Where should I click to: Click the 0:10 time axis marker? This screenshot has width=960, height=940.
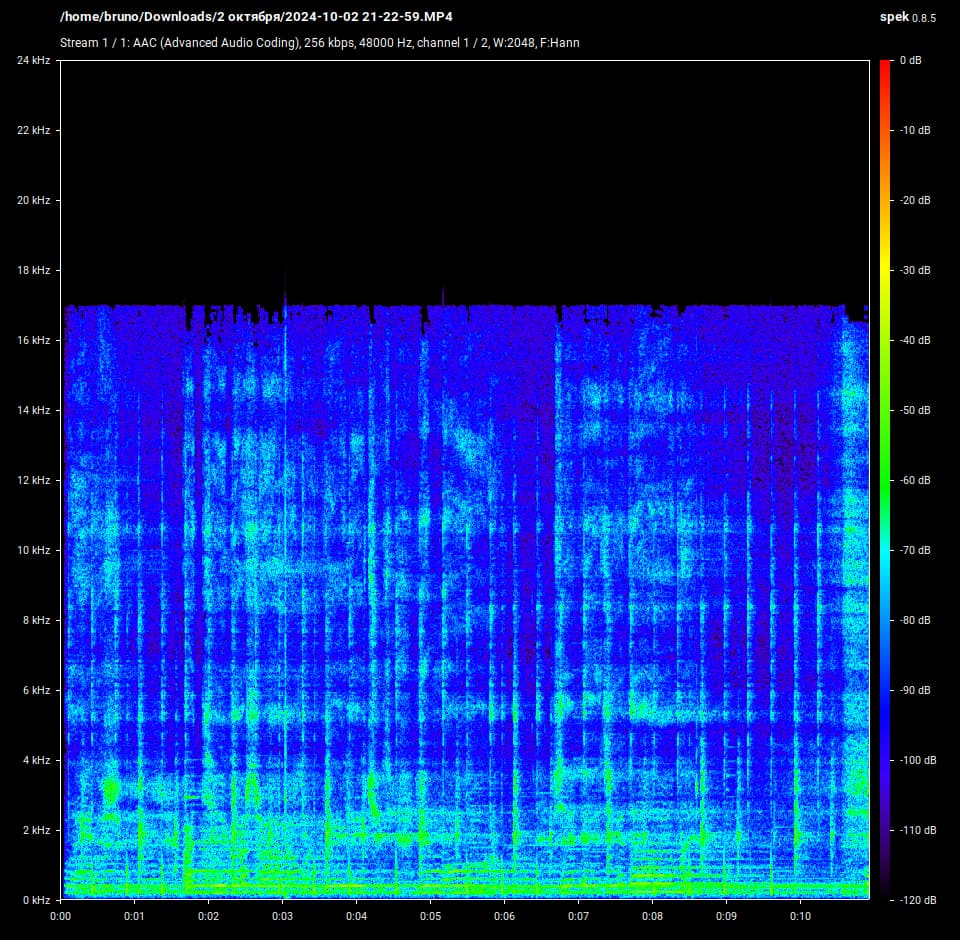click(800, 915)
